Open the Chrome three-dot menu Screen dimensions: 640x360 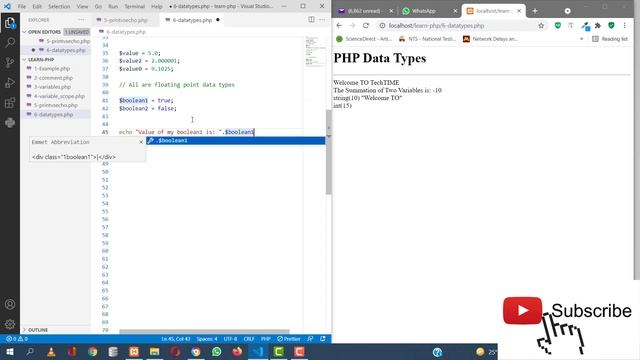[x=624, y=25]
